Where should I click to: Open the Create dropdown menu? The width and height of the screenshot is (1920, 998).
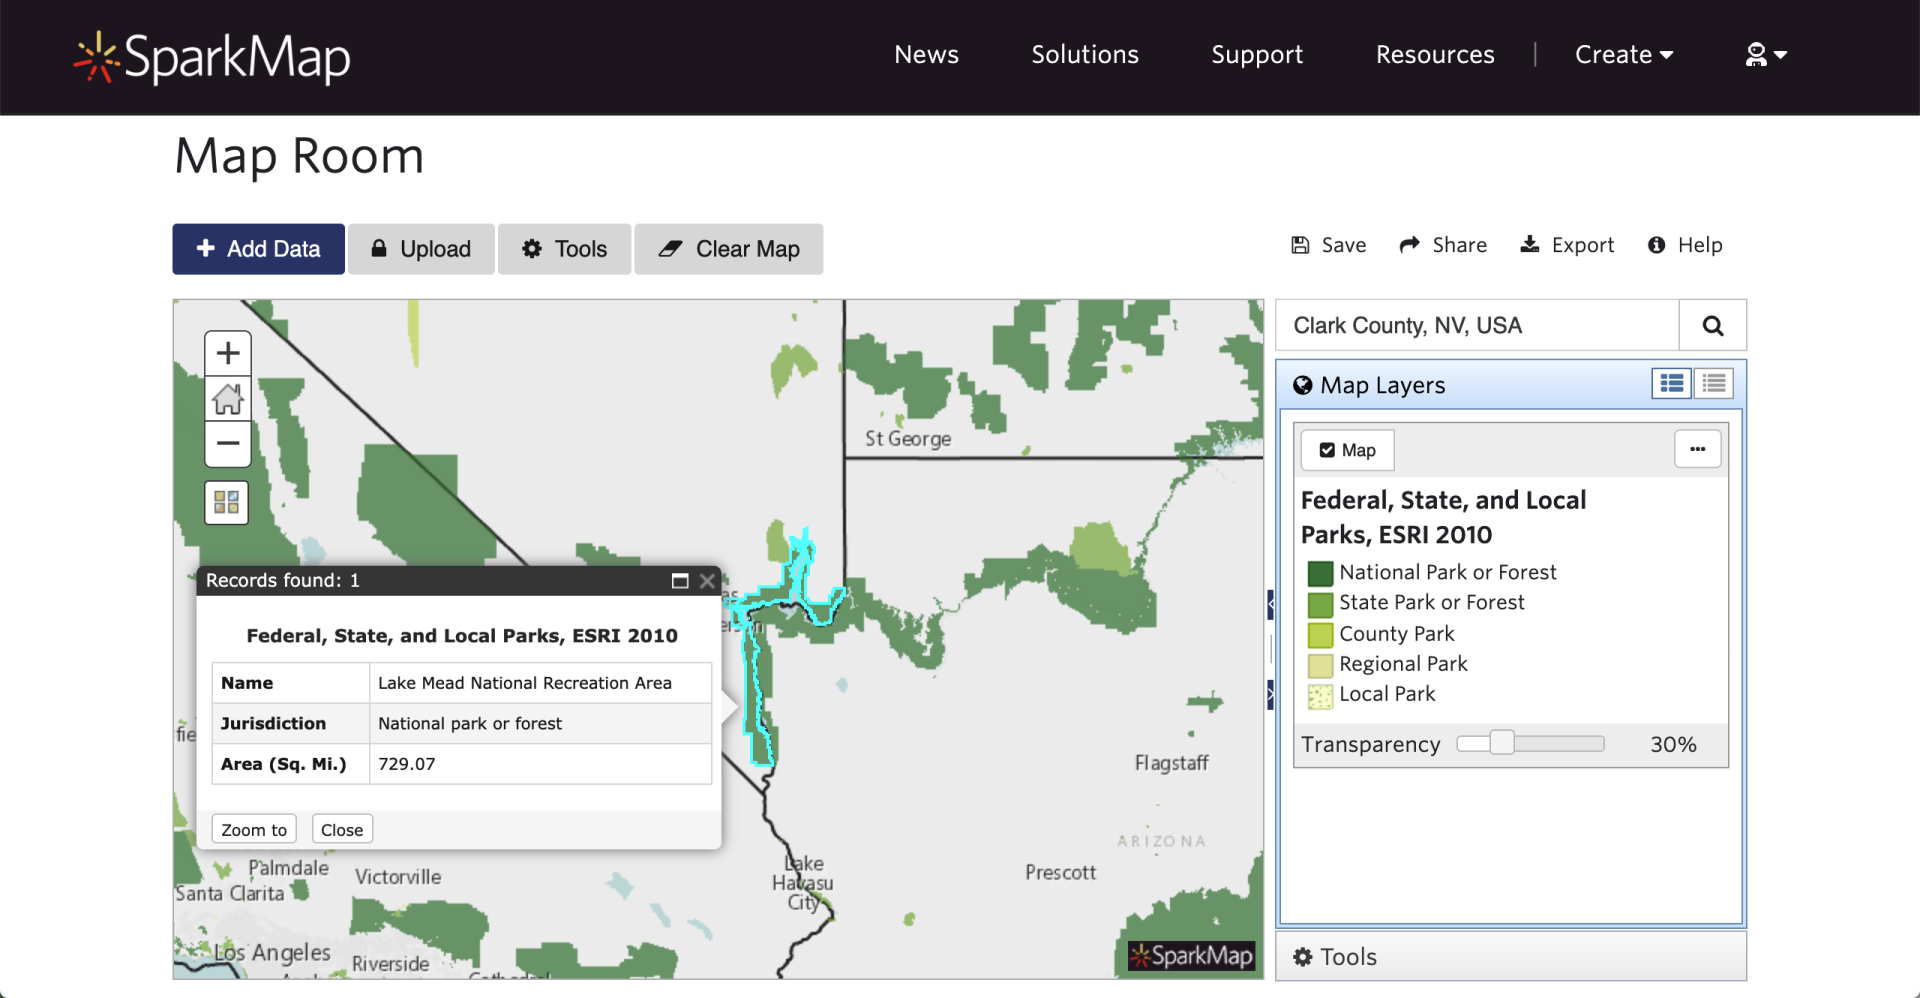coord(1623,55)
